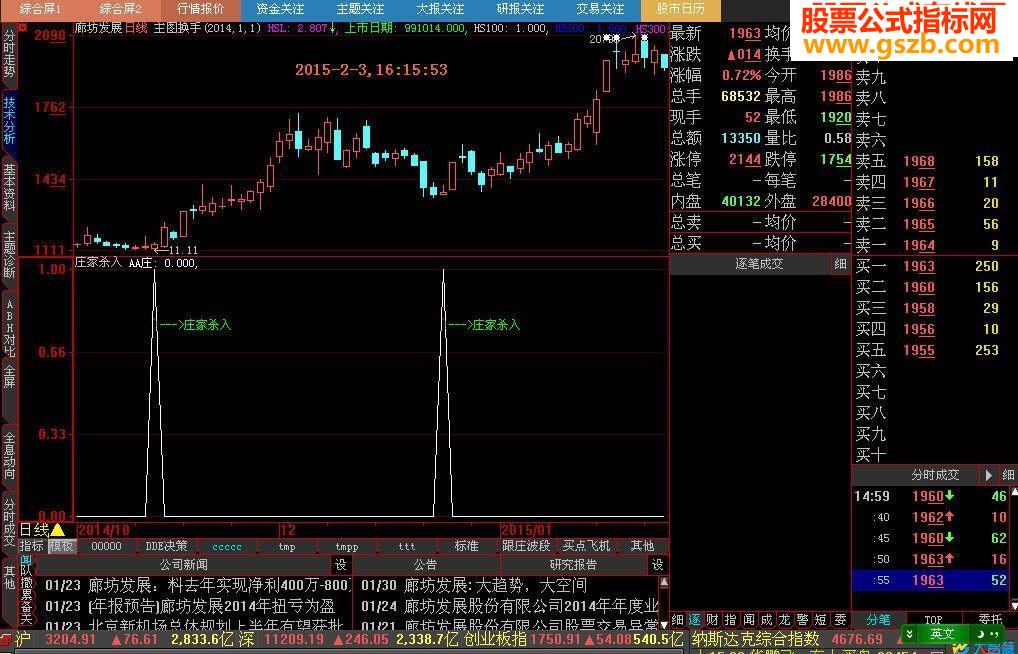This screenshot has width=1018, height=654.
Task: Select the 财 bottom tab
Action: tap(713, 620)
